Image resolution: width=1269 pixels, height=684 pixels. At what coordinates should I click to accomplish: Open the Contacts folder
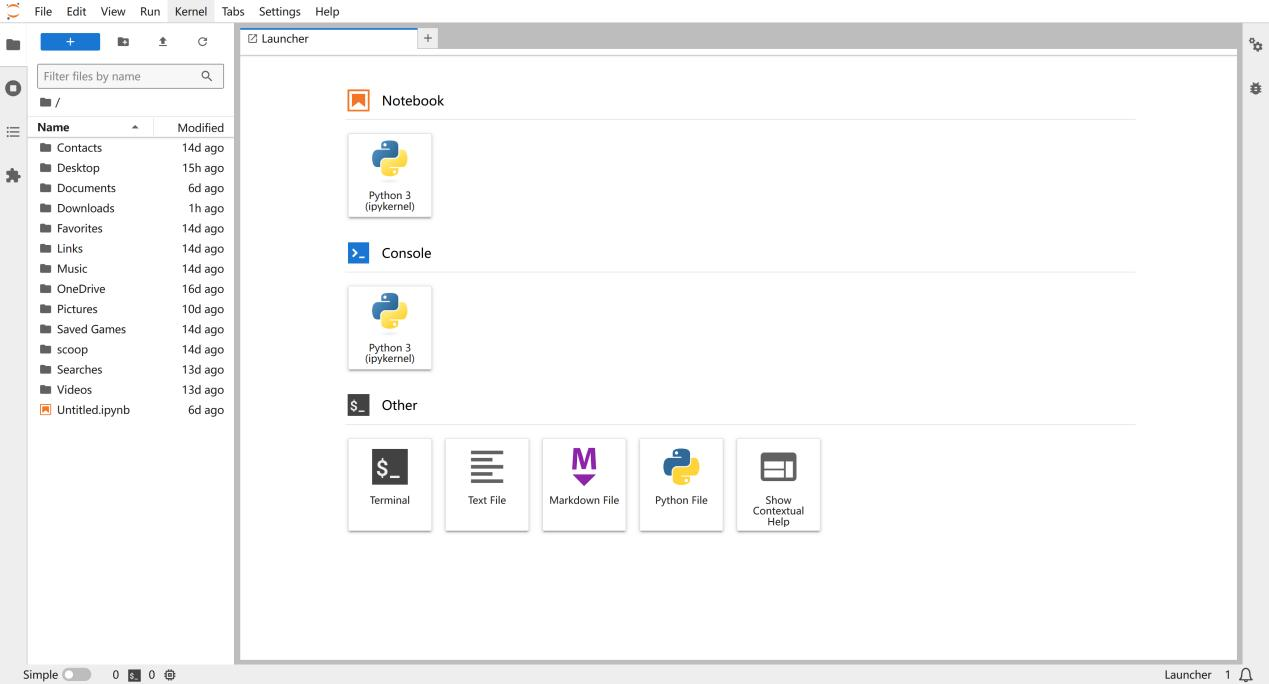tap(133, 148)
